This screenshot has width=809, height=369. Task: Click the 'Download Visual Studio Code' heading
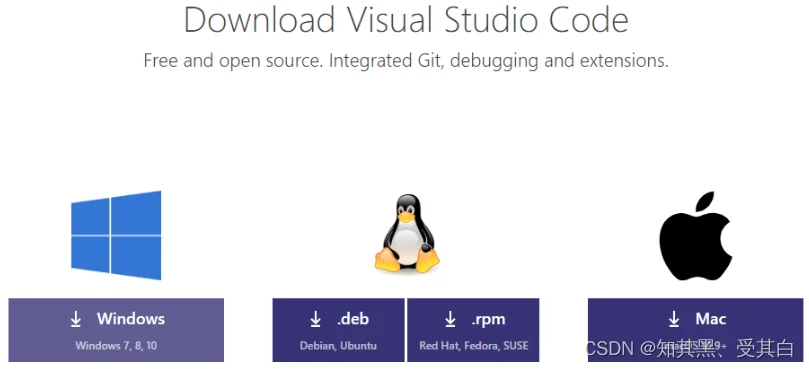tap(406, 20)
